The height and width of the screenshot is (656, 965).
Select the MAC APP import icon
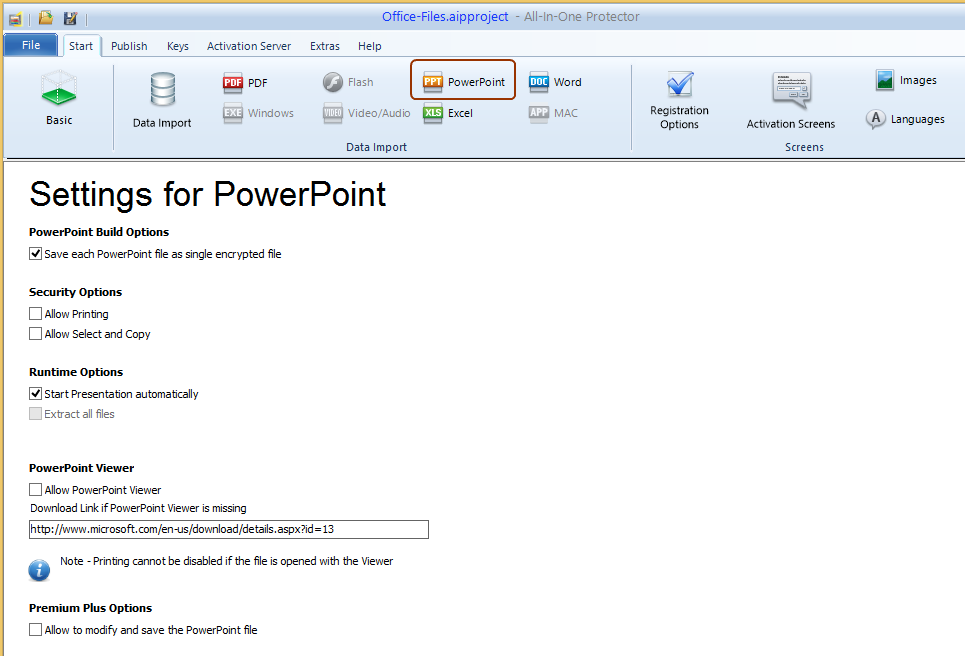pyautogui.click(x=539, y=113)
